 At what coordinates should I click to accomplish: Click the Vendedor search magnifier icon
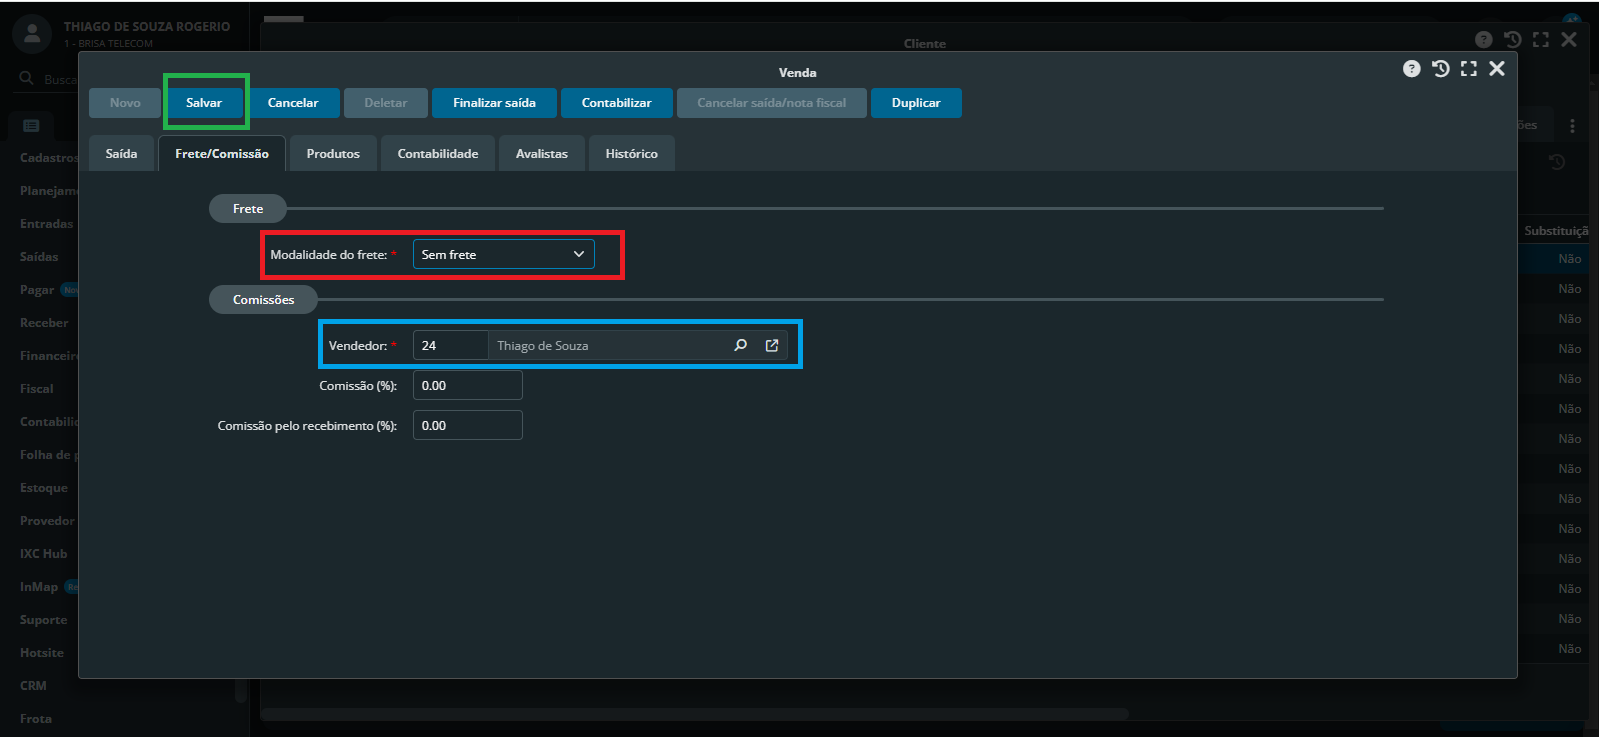pos(740,345)
